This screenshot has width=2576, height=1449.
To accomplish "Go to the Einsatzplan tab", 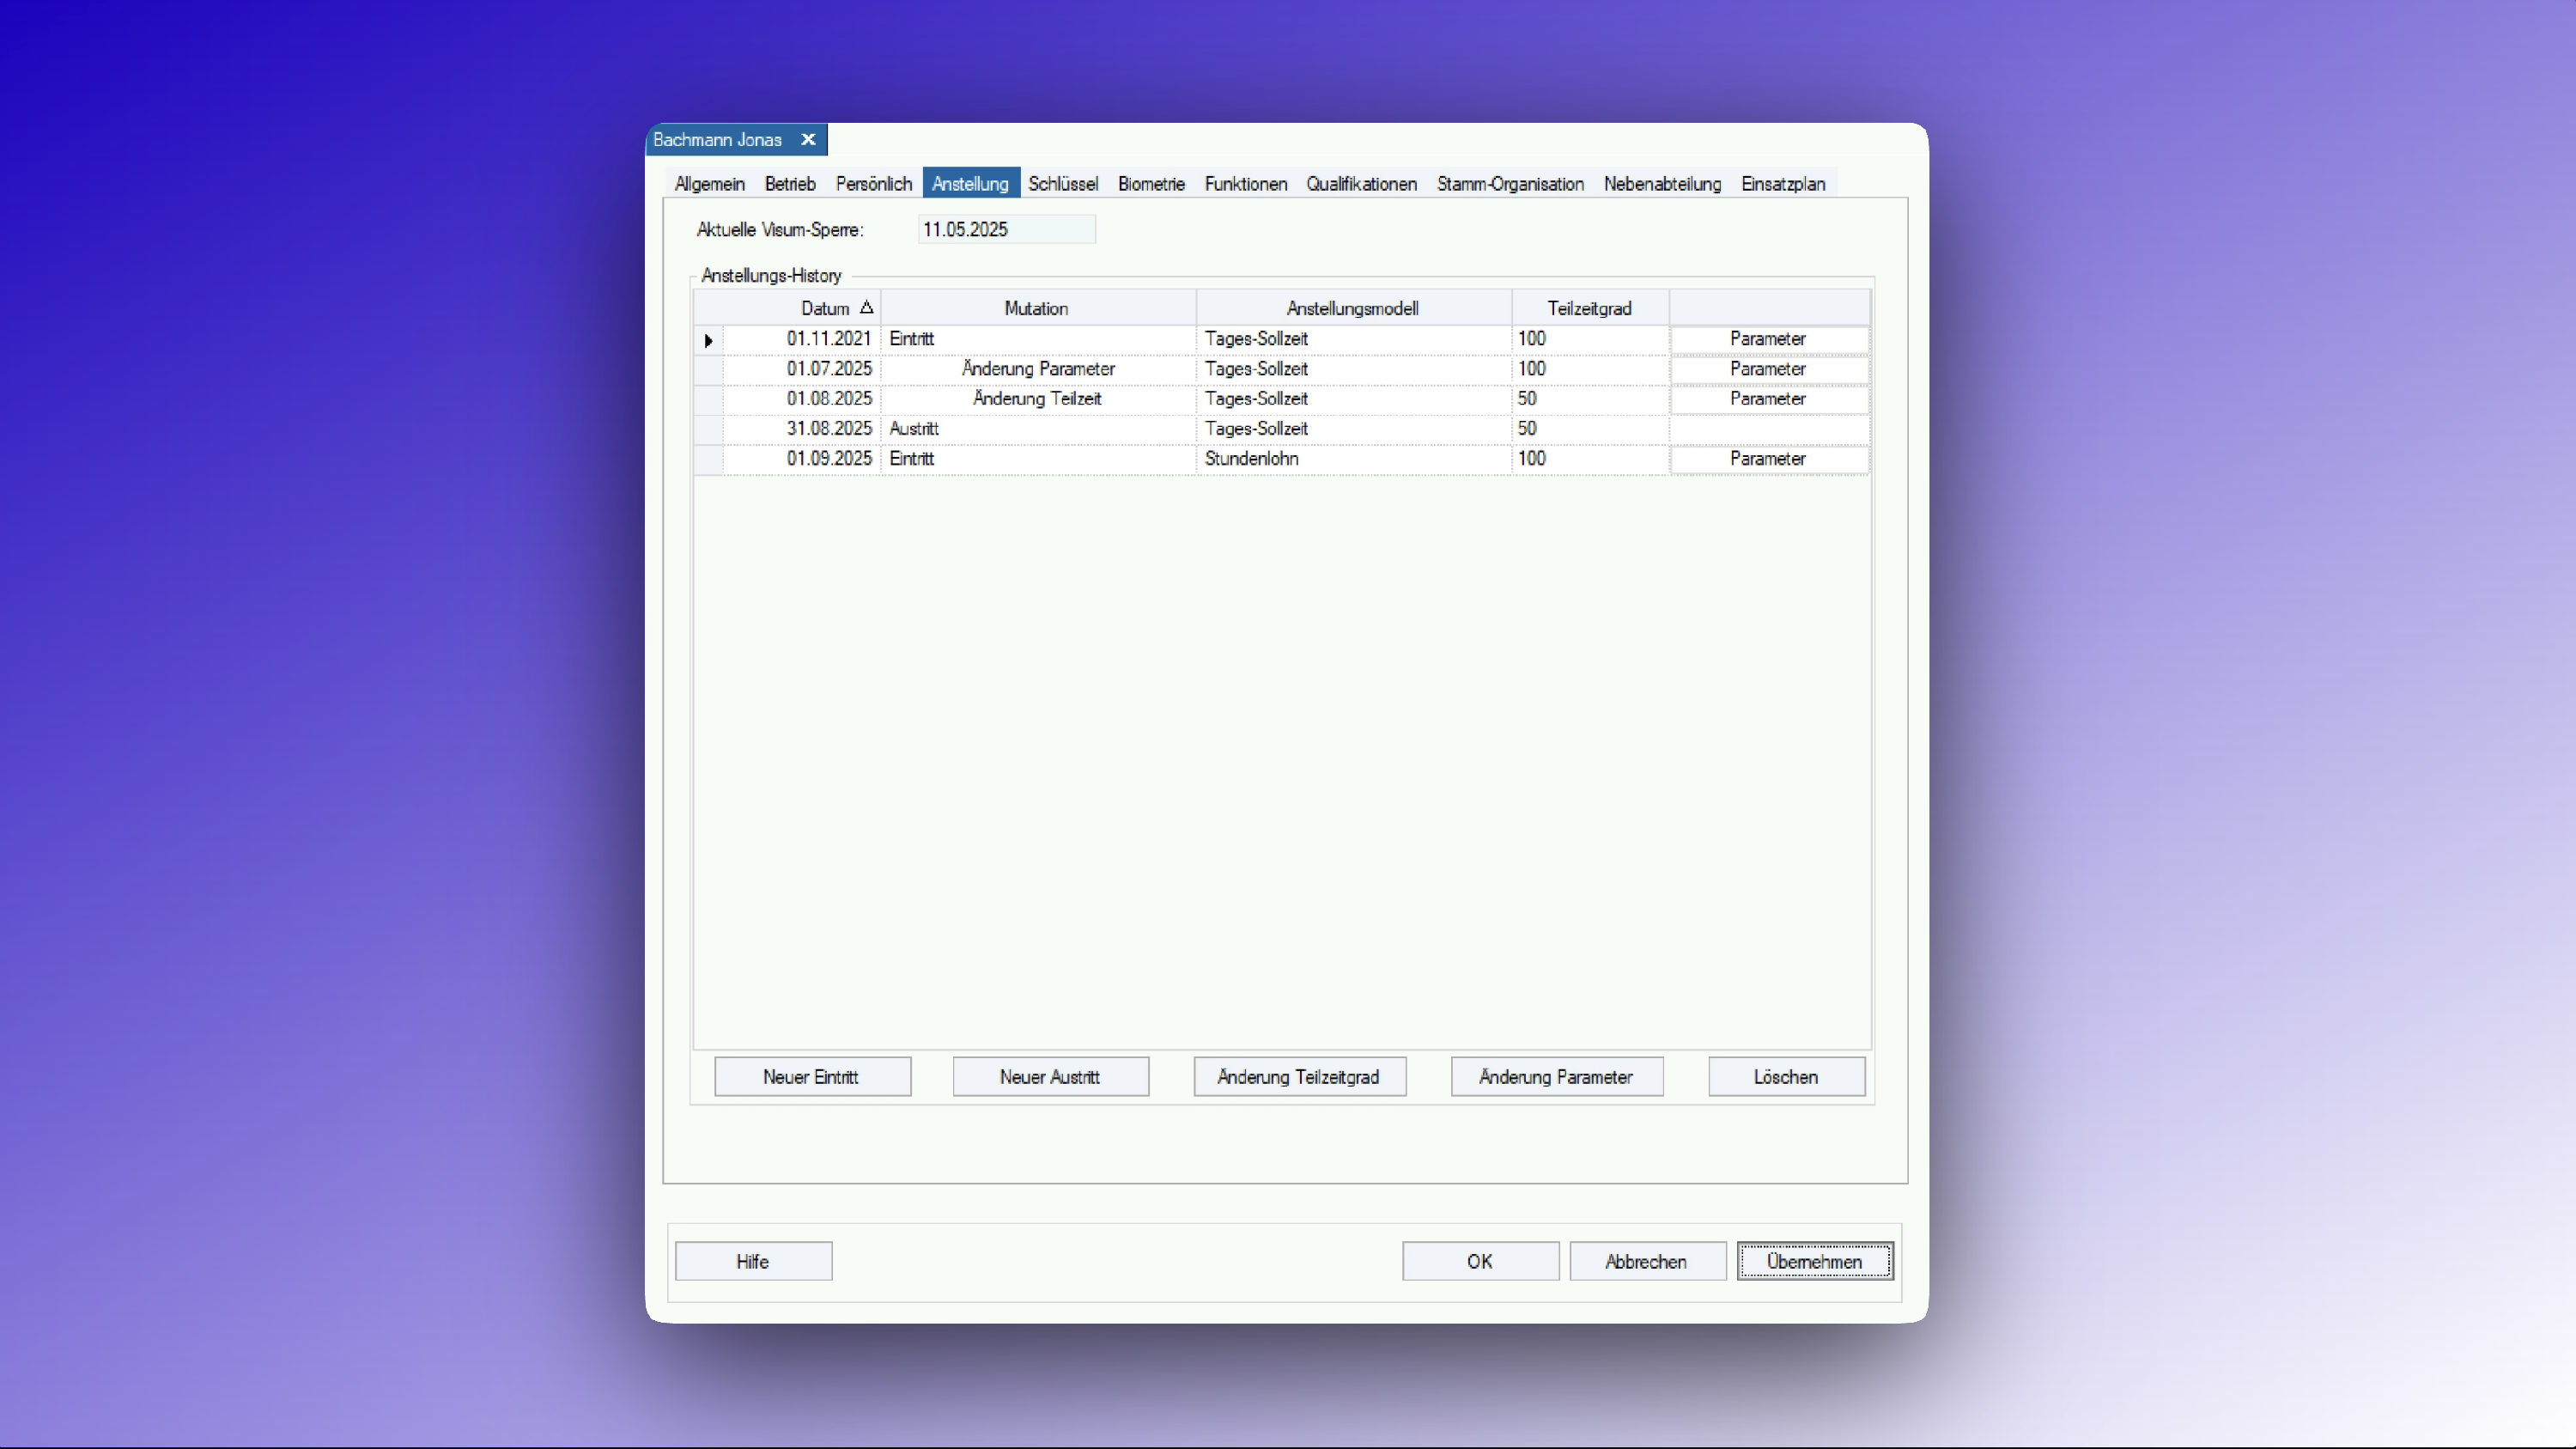I will [1782, 184].
